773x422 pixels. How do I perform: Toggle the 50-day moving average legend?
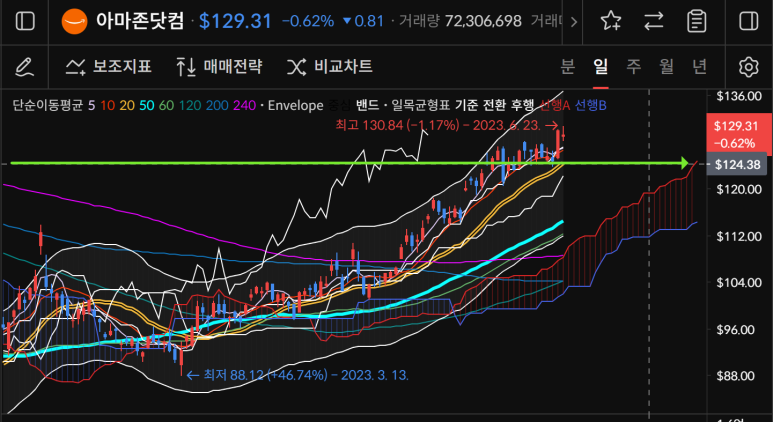tap(146, 105)
